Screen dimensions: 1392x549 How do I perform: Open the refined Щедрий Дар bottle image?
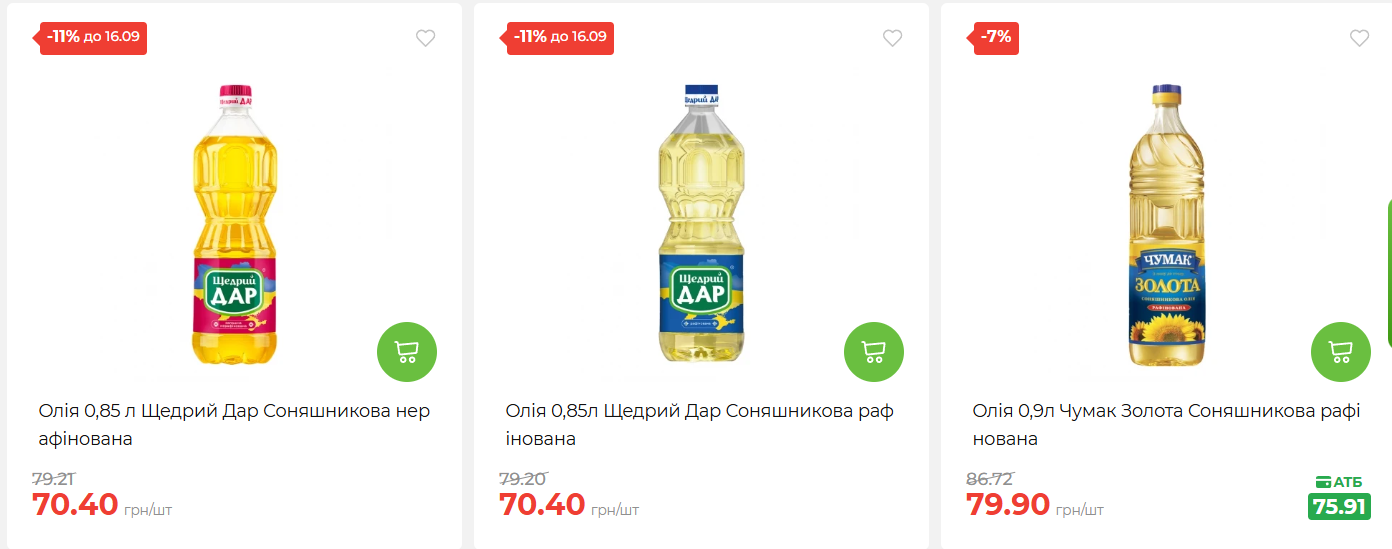701,225
